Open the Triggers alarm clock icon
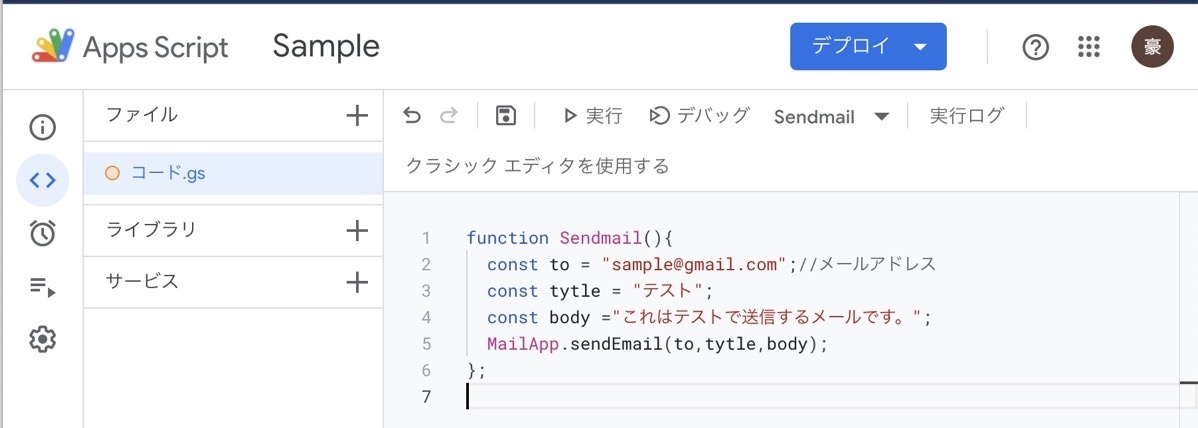1198x428 pixels. pyautogui.click(x=43, y=232)
